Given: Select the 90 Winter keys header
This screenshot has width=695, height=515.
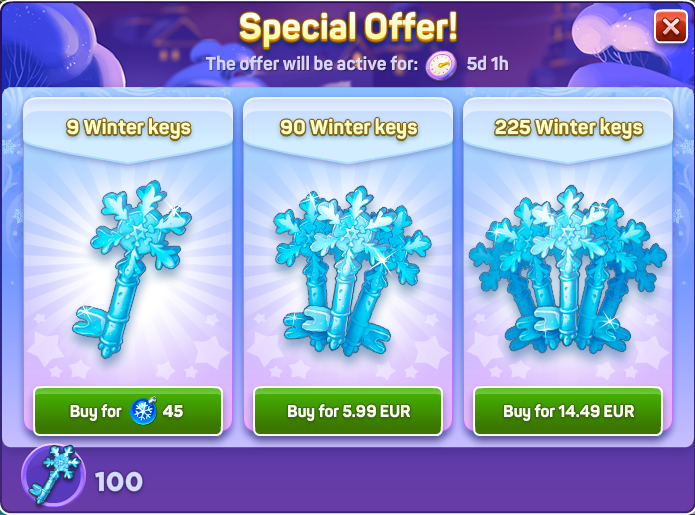Looking at the screenshot, I should (x=348, y=128).
